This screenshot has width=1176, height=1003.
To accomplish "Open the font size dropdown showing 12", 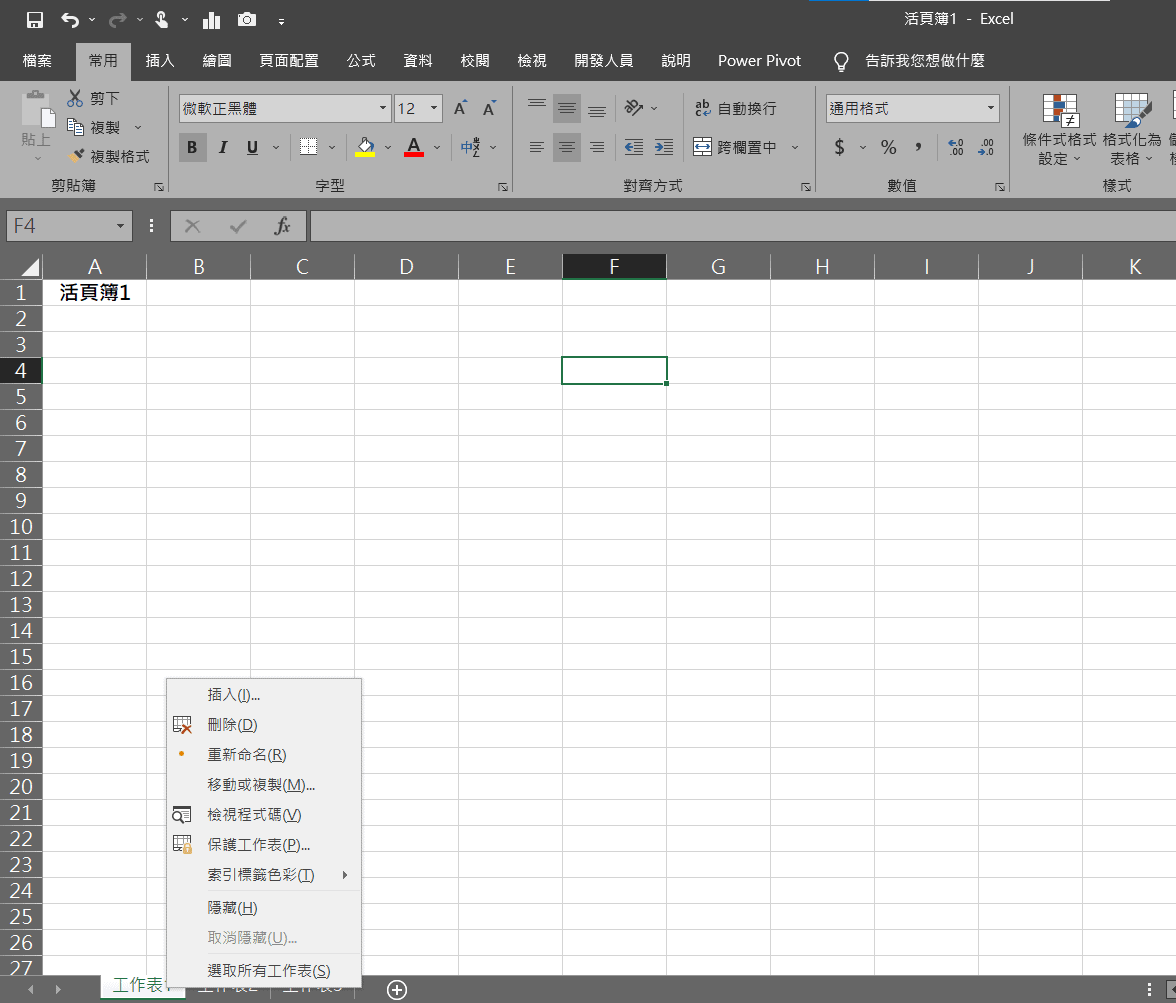I will tap(434, 108).
